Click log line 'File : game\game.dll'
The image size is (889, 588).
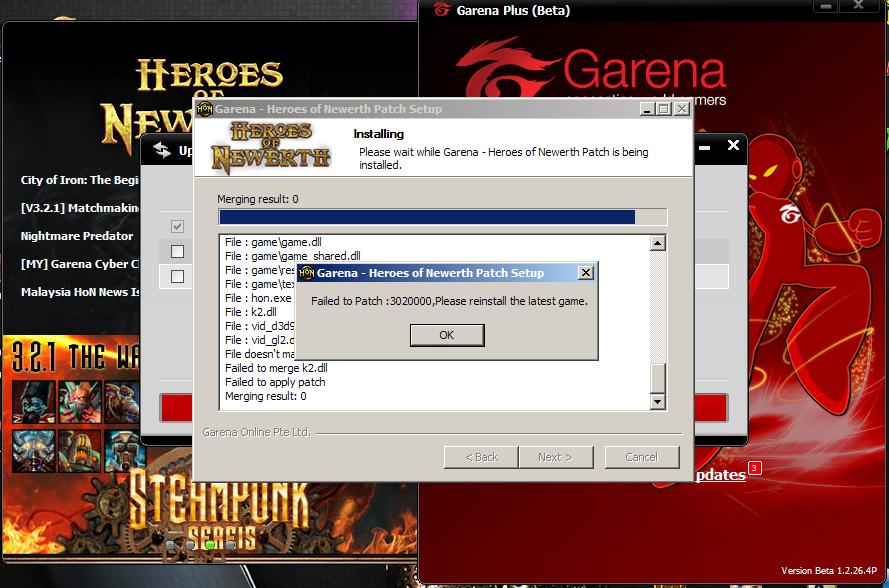pyautogui.click(x=273, y=242)
